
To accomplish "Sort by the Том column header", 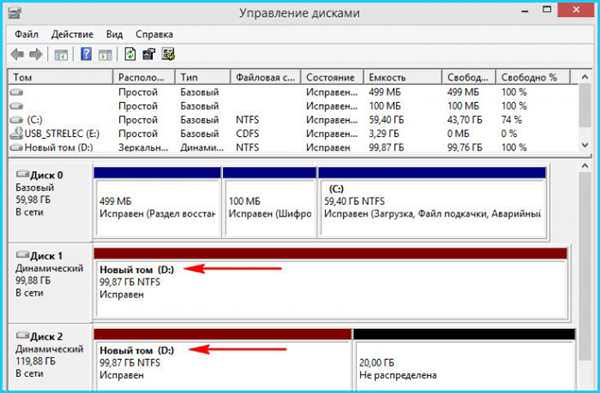I will (60, 77).
